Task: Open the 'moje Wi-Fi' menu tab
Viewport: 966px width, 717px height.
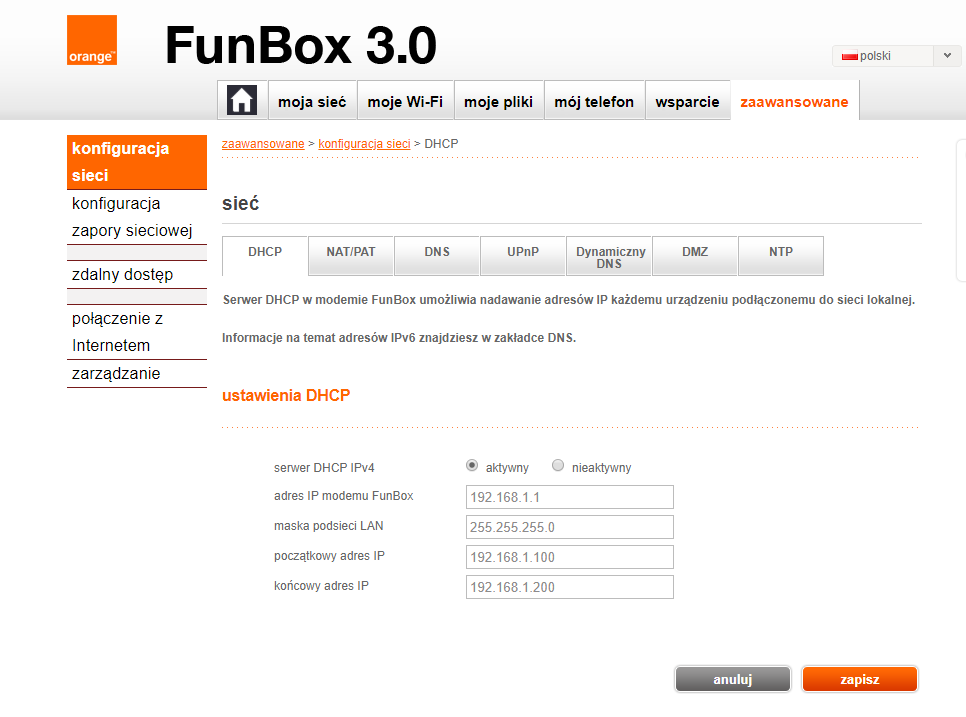Action: pos(405,100)
